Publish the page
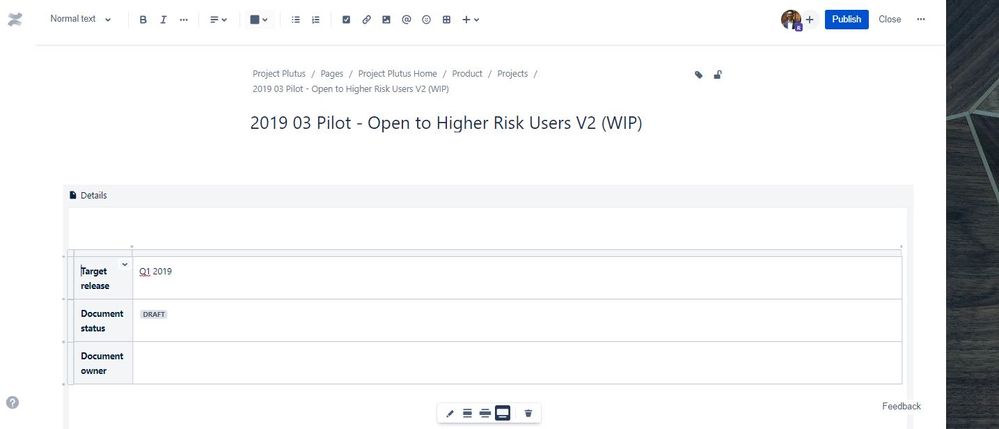Screen dimensions: 999x429 tap(847, 19)
